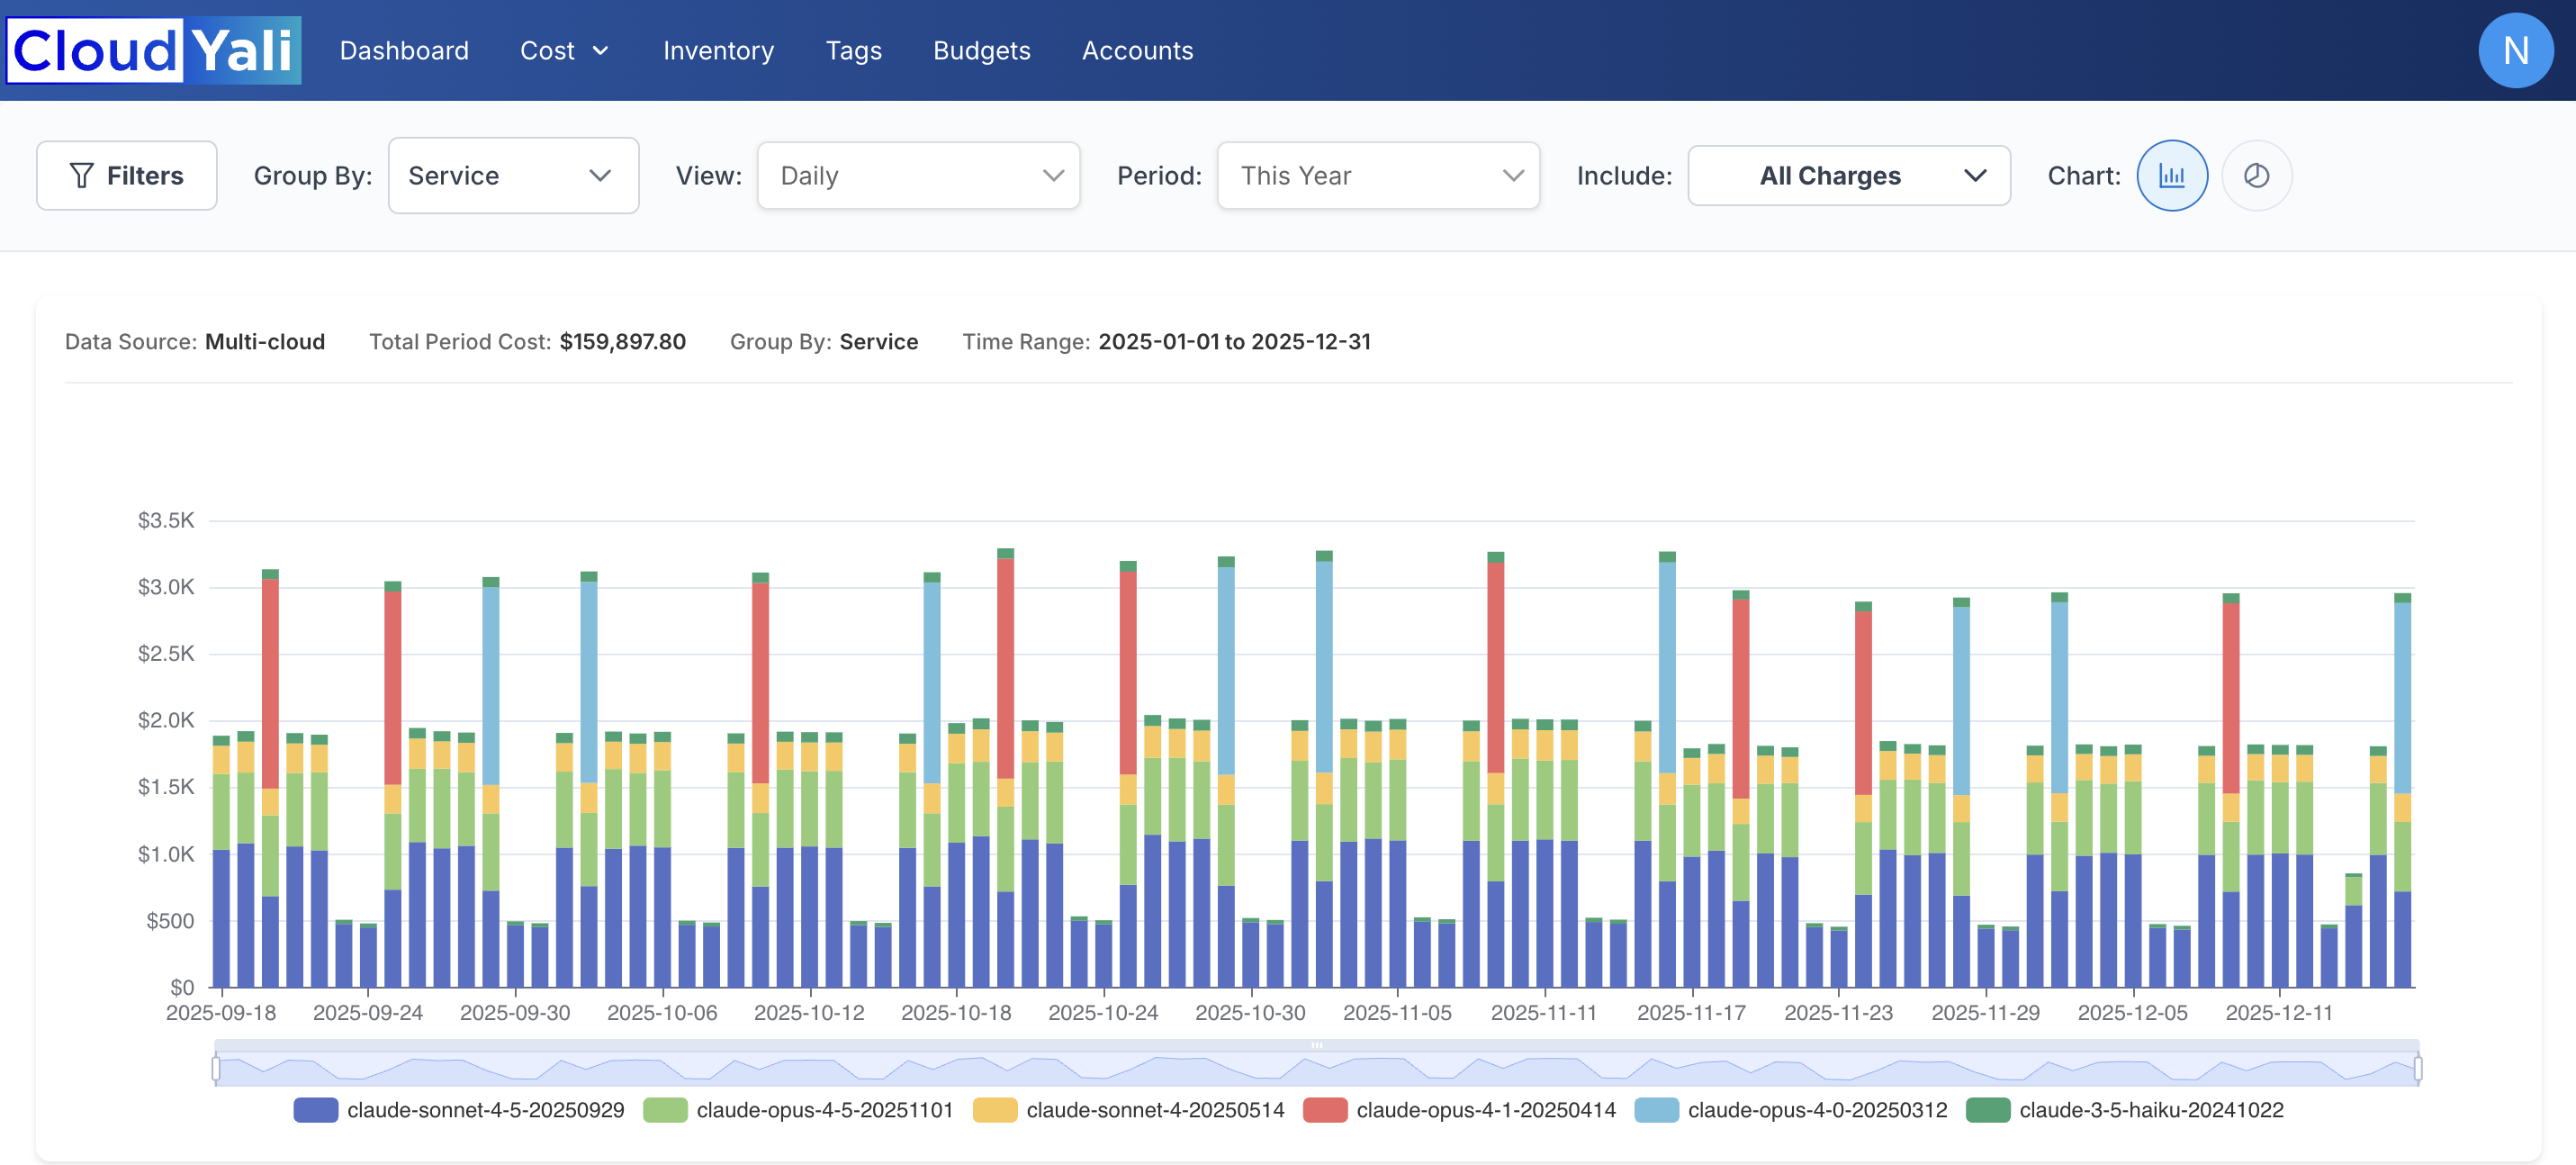Toggle claude-3-5-haiku-20241022 legend swatch
This screenshot has width=2576, height=1165.
(1987, 1110)
